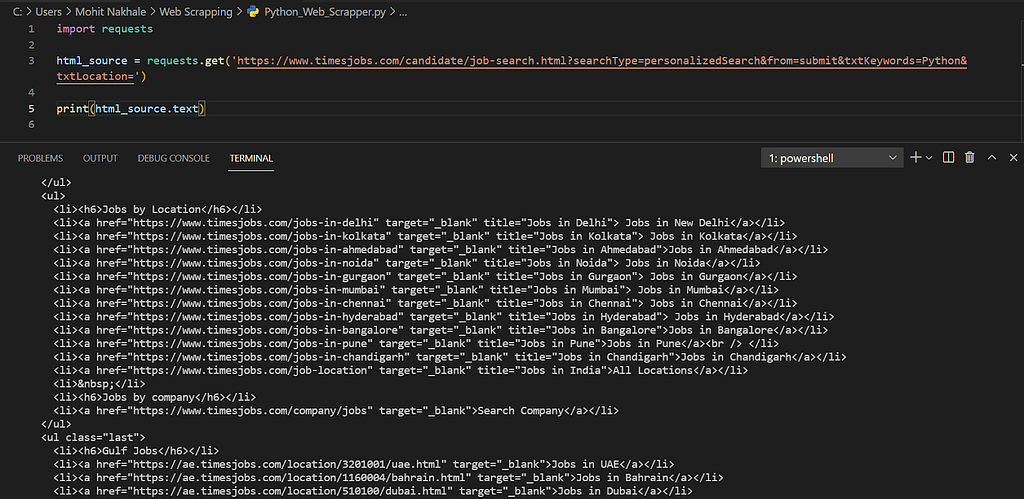Kill terminal with trash icon
Viewport: 1024px width, 499px height.
[970, 157]
